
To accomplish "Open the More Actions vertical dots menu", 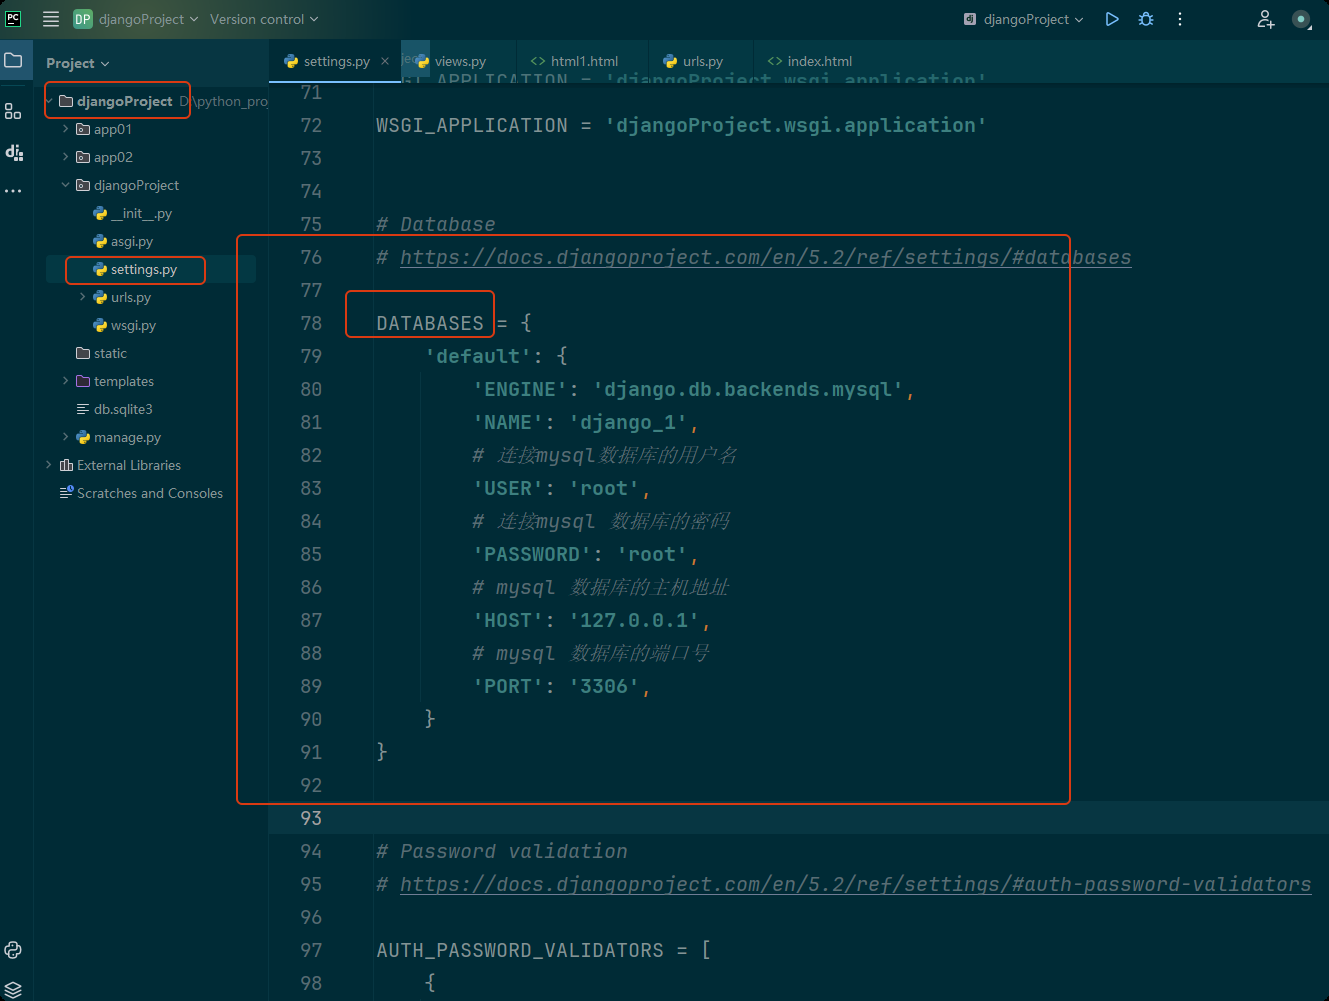I will 1180,19.
